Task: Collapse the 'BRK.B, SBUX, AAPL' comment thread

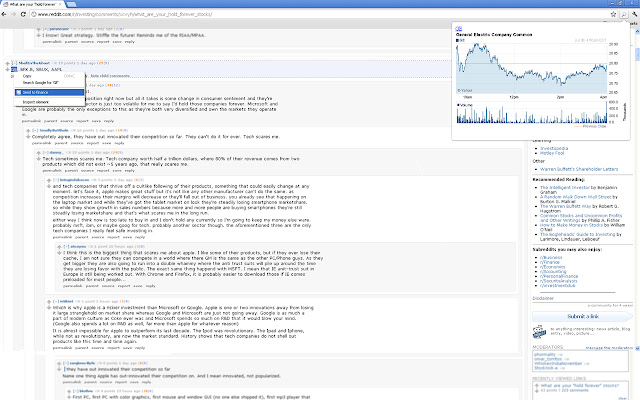Action: click(14, 63)
